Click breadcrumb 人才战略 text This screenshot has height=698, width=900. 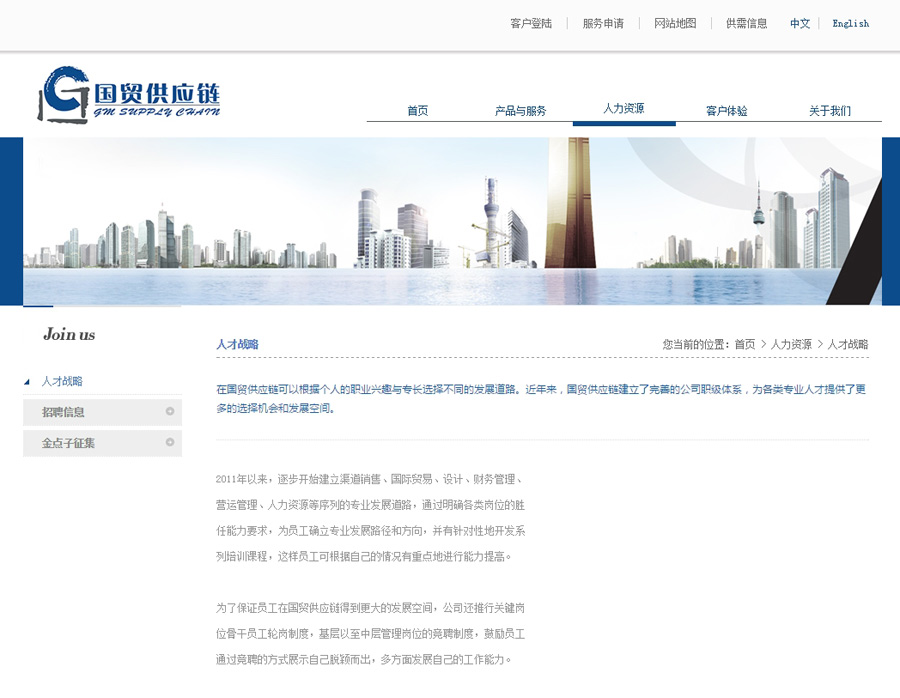coord(848,344)
